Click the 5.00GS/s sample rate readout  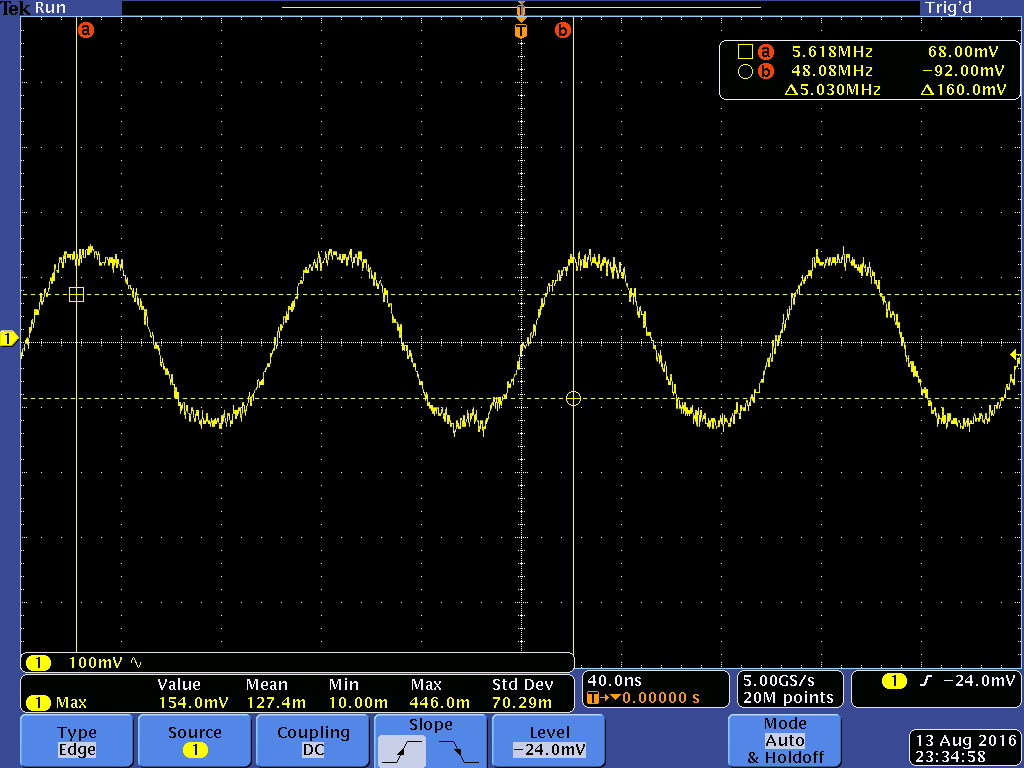click(x=778, y=680)
